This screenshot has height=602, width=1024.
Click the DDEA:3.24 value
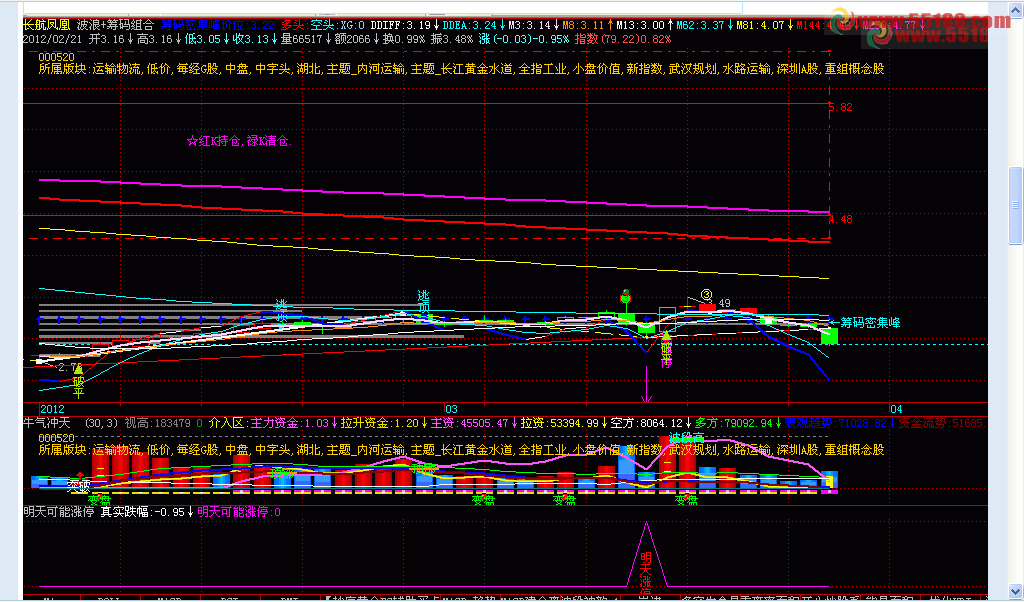470,25
